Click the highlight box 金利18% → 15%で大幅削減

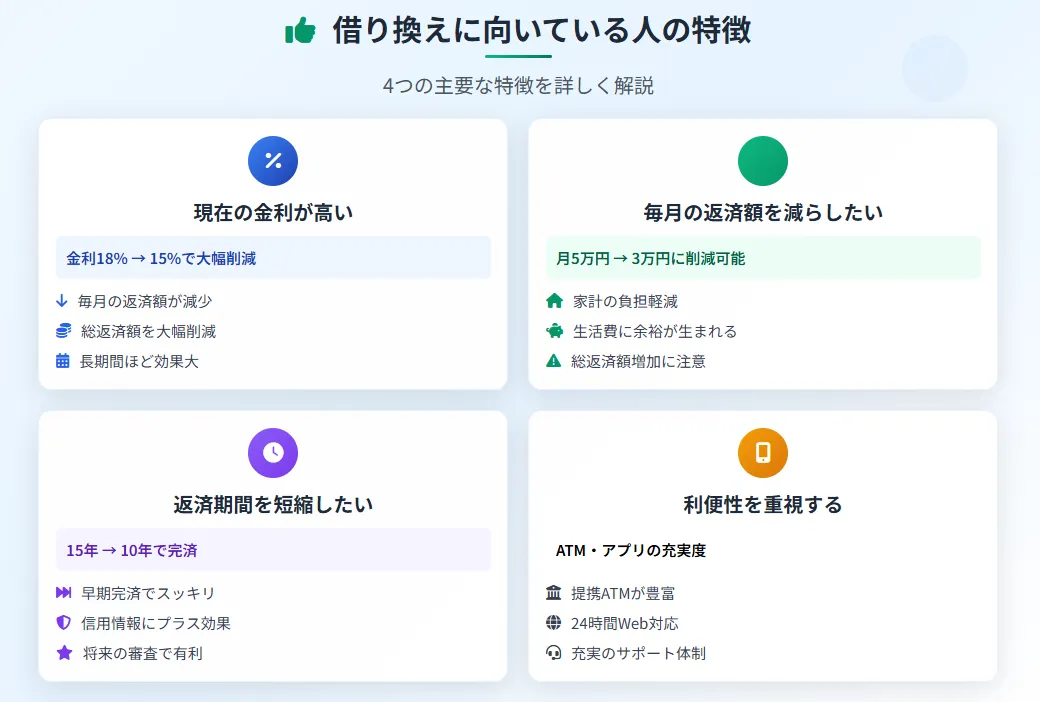pyautogui.click(x=273, y=257)
